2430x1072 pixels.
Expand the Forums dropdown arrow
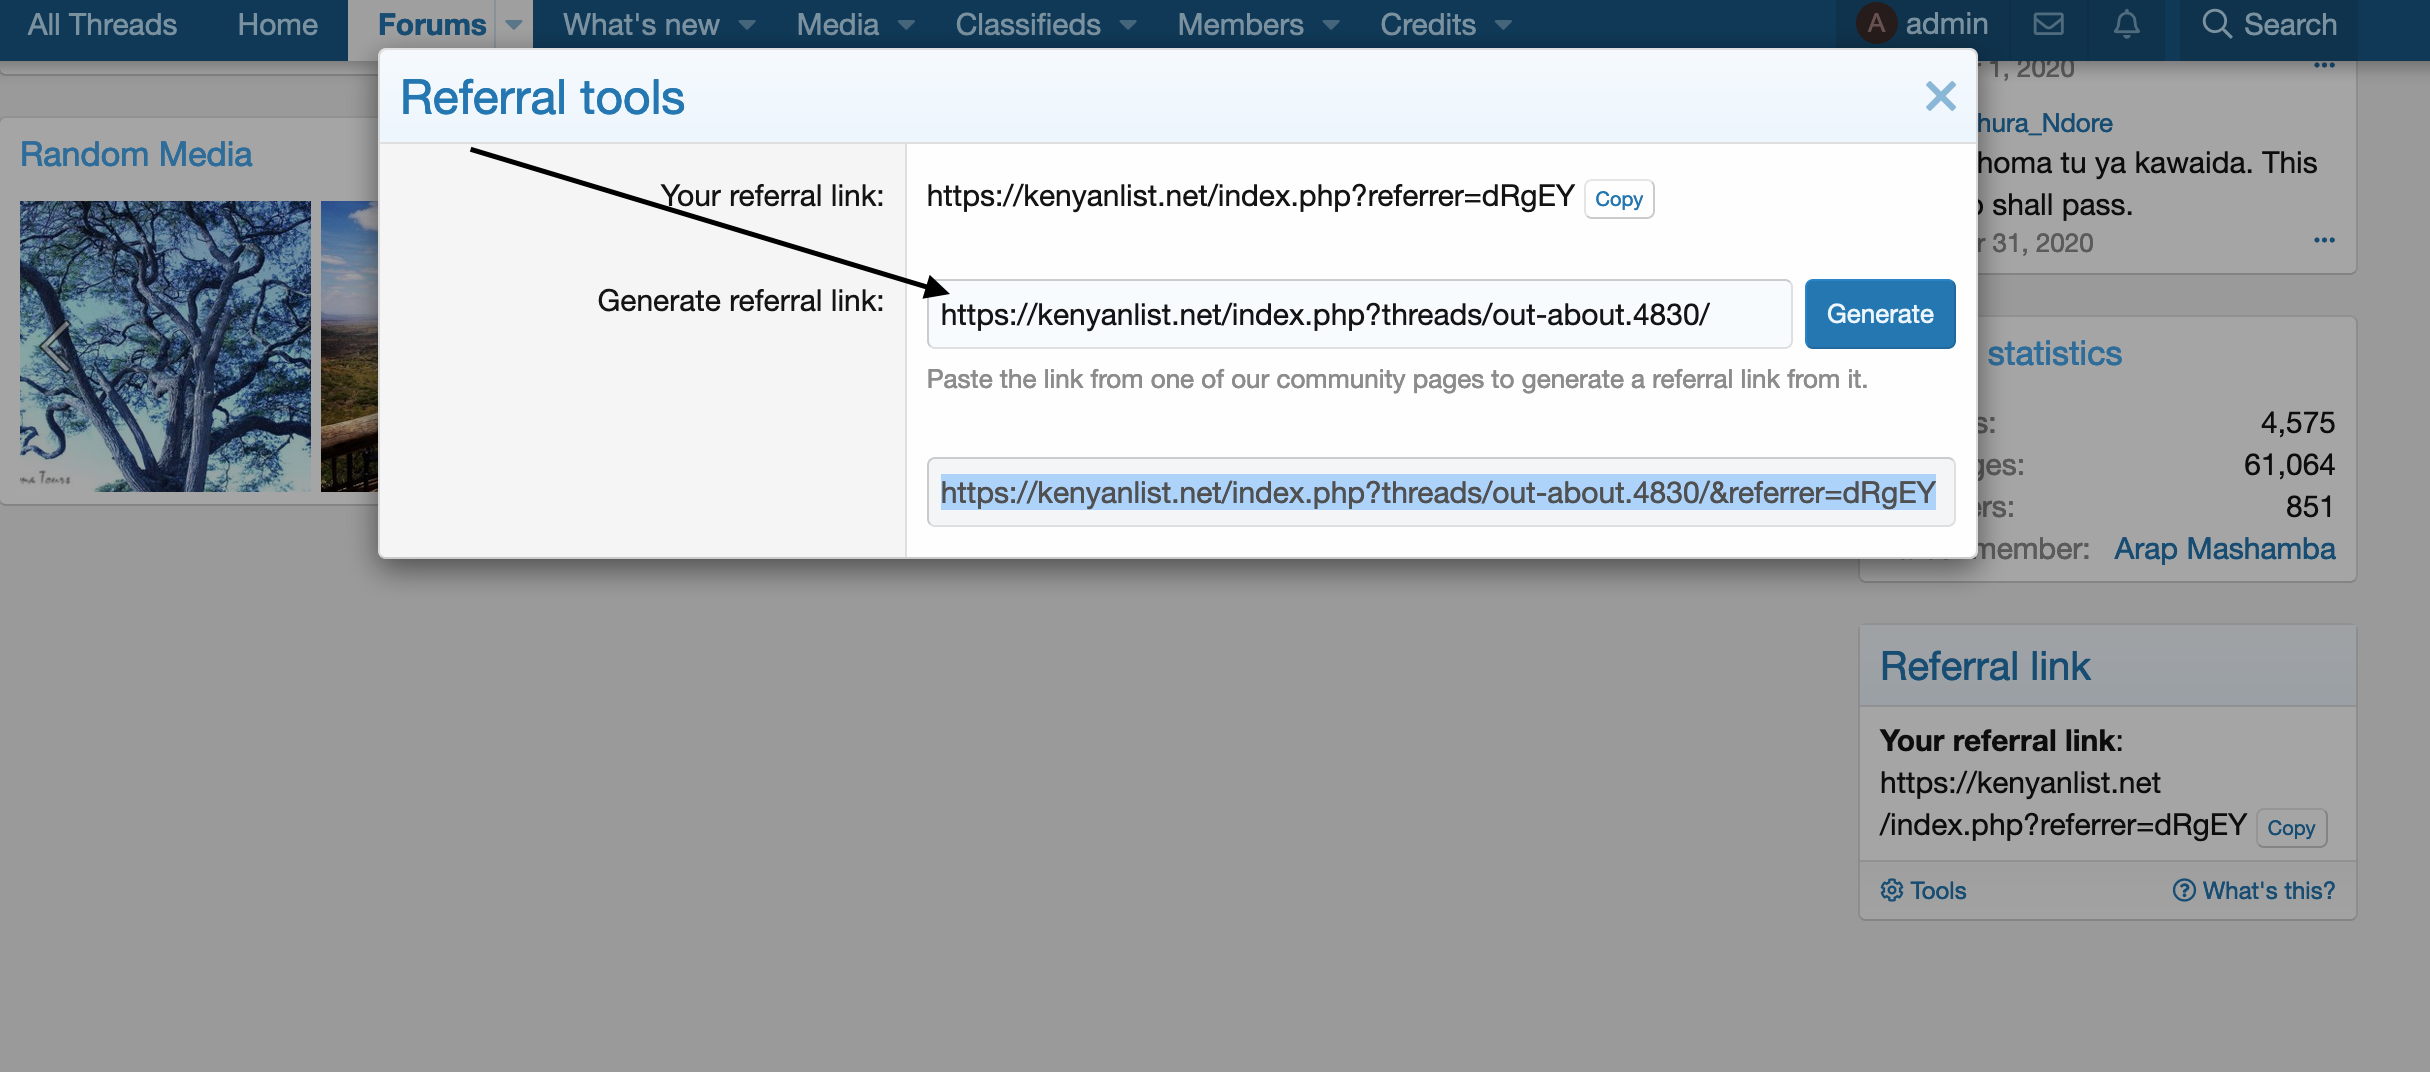pyautogui.click(x=514, y=25)
